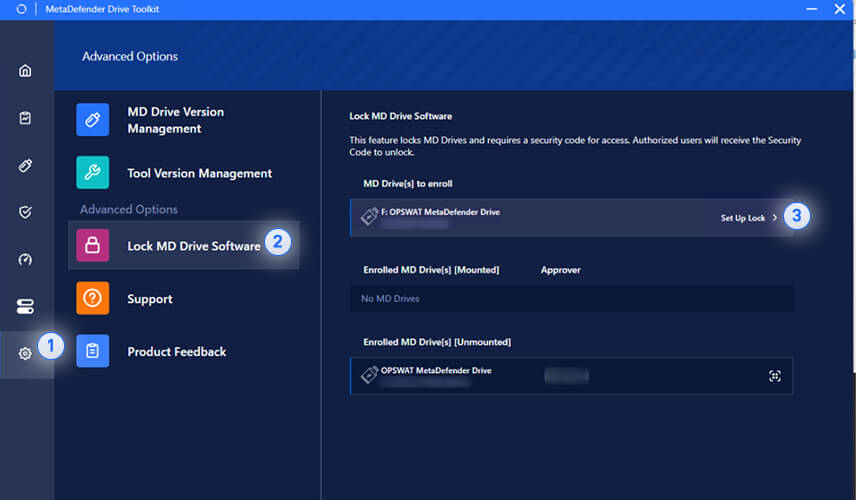Viewport: 856px width, 500px height.
Task: Open MD Drive Version Management
Action: click(176, 120)
